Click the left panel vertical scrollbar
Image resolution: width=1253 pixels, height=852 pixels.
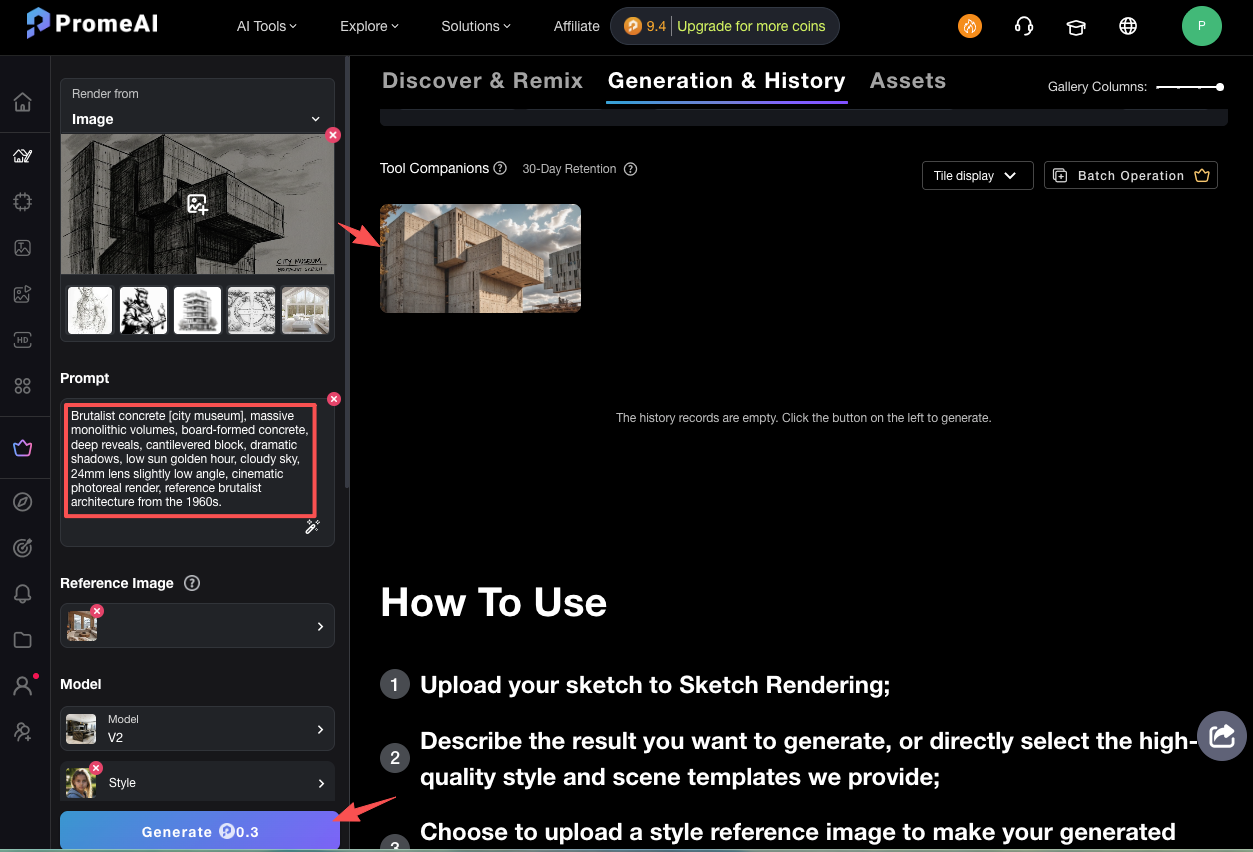(347, 270)
